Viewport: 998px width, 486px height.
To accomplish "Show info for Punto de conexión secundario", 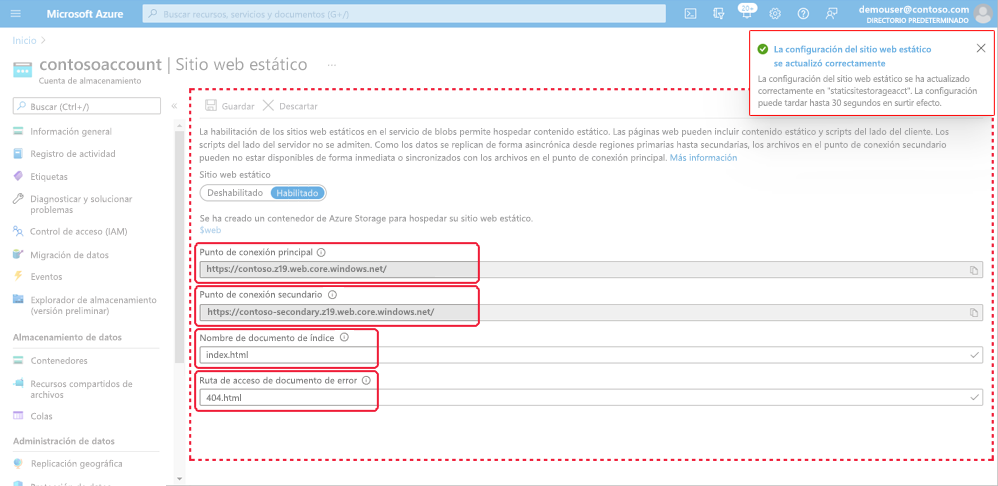I will tap(332, 295).
